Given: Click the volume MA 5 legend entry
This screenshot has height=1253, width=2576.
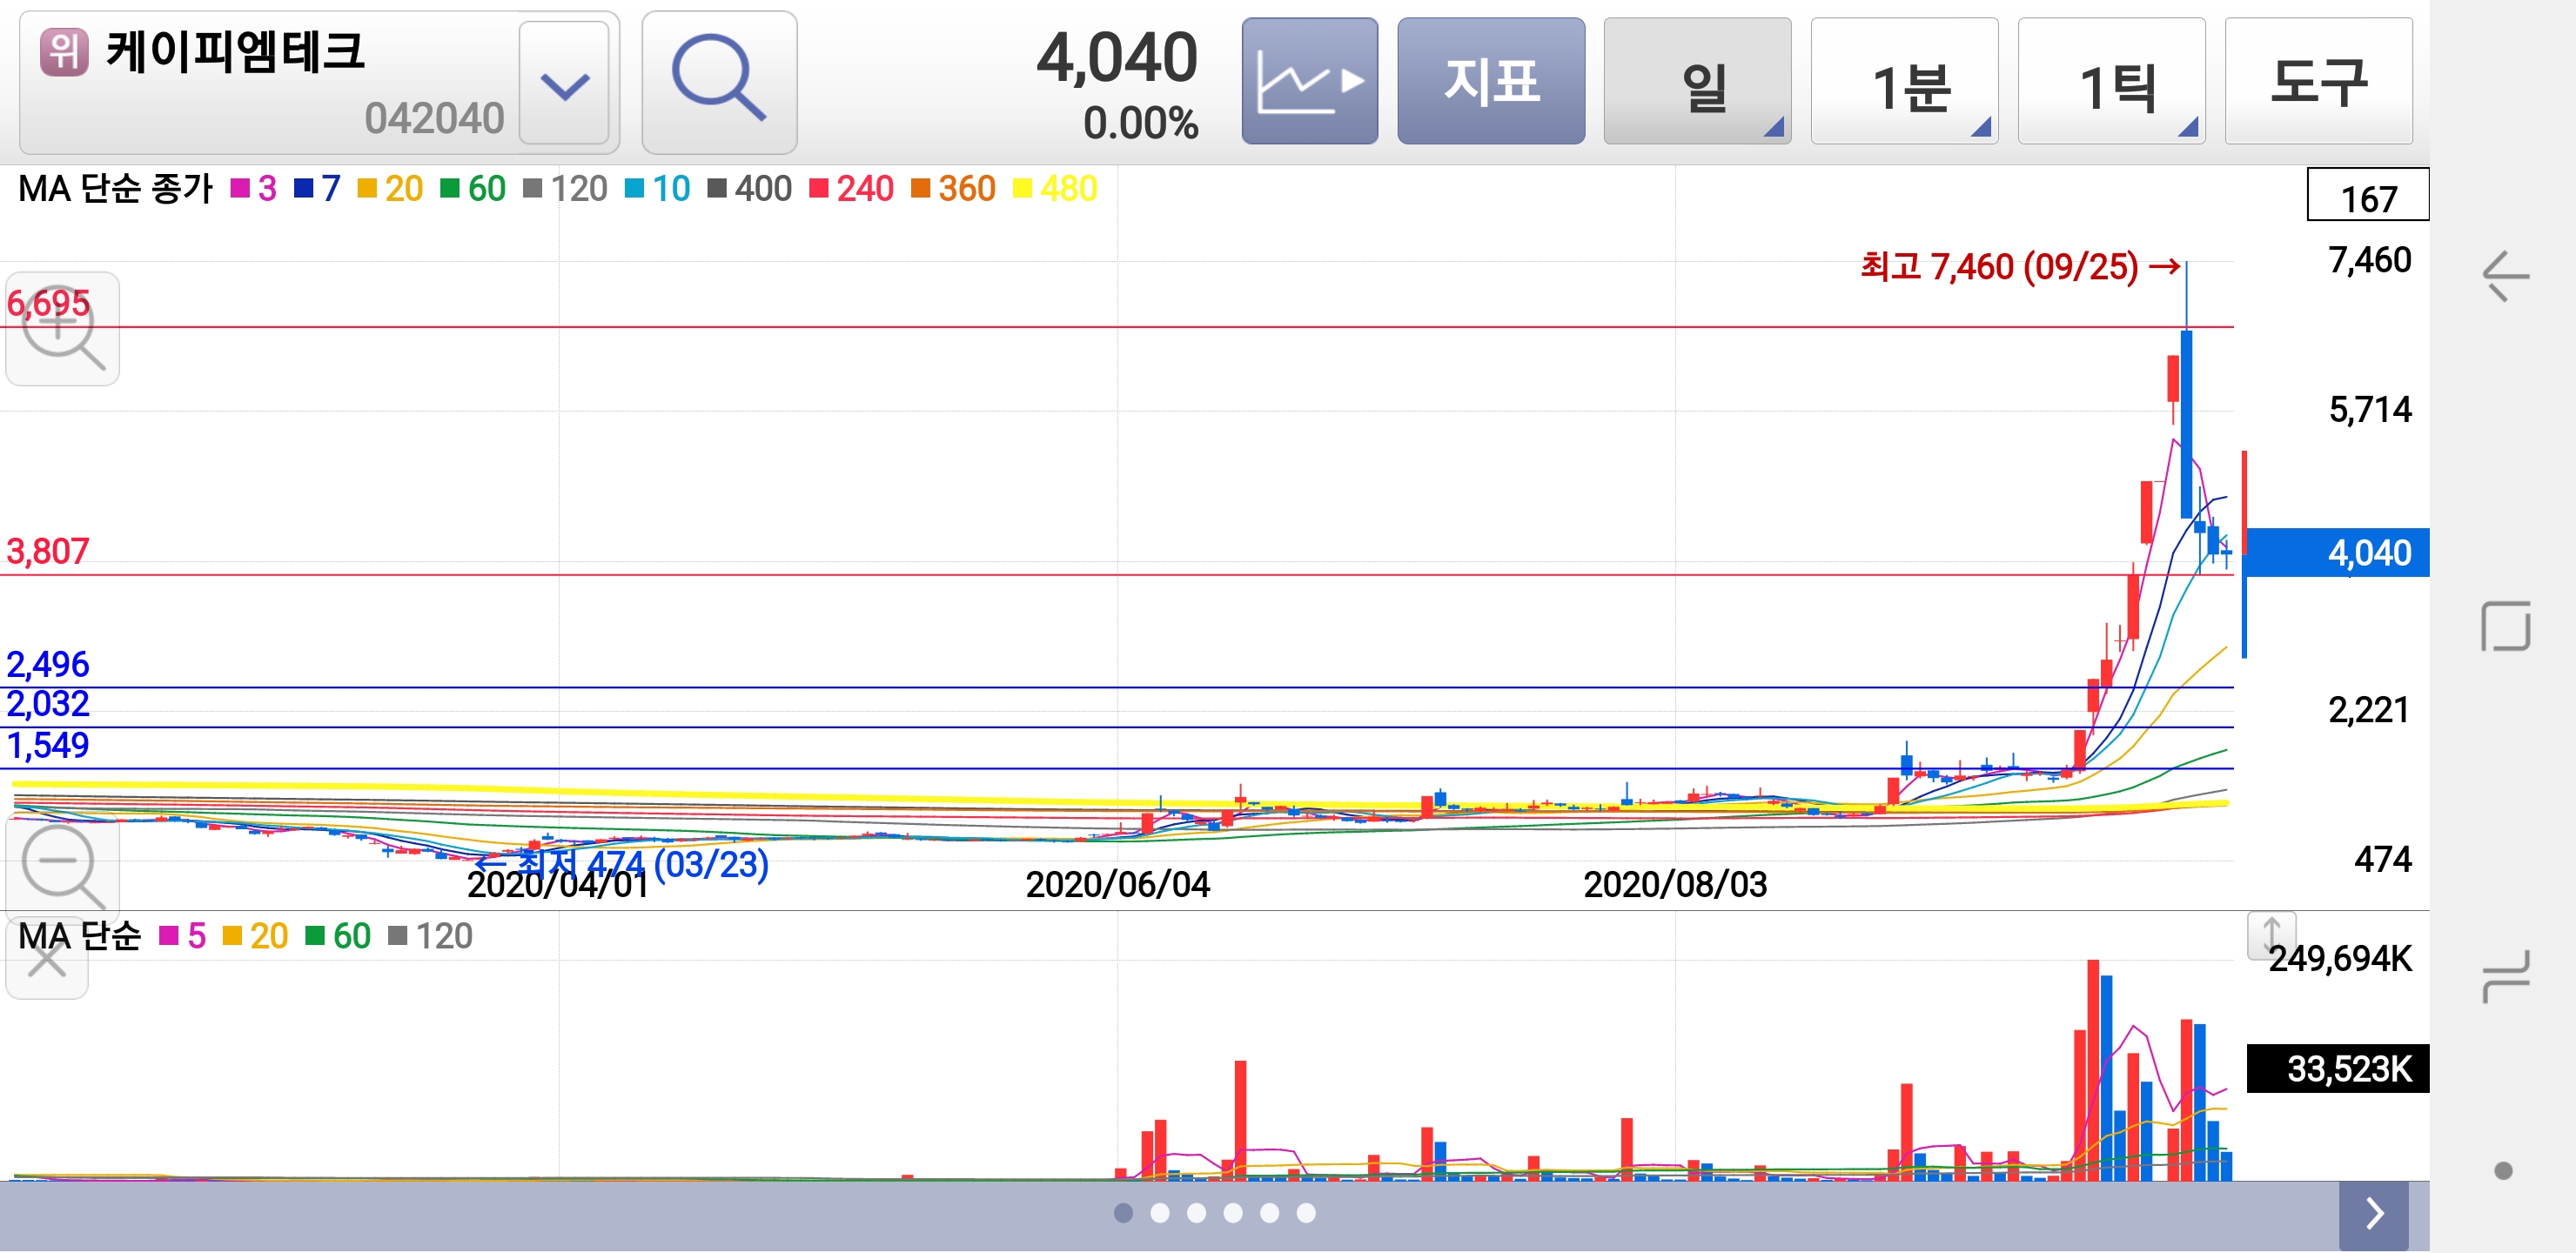Looking at the screenshot, I should point(183,936).
